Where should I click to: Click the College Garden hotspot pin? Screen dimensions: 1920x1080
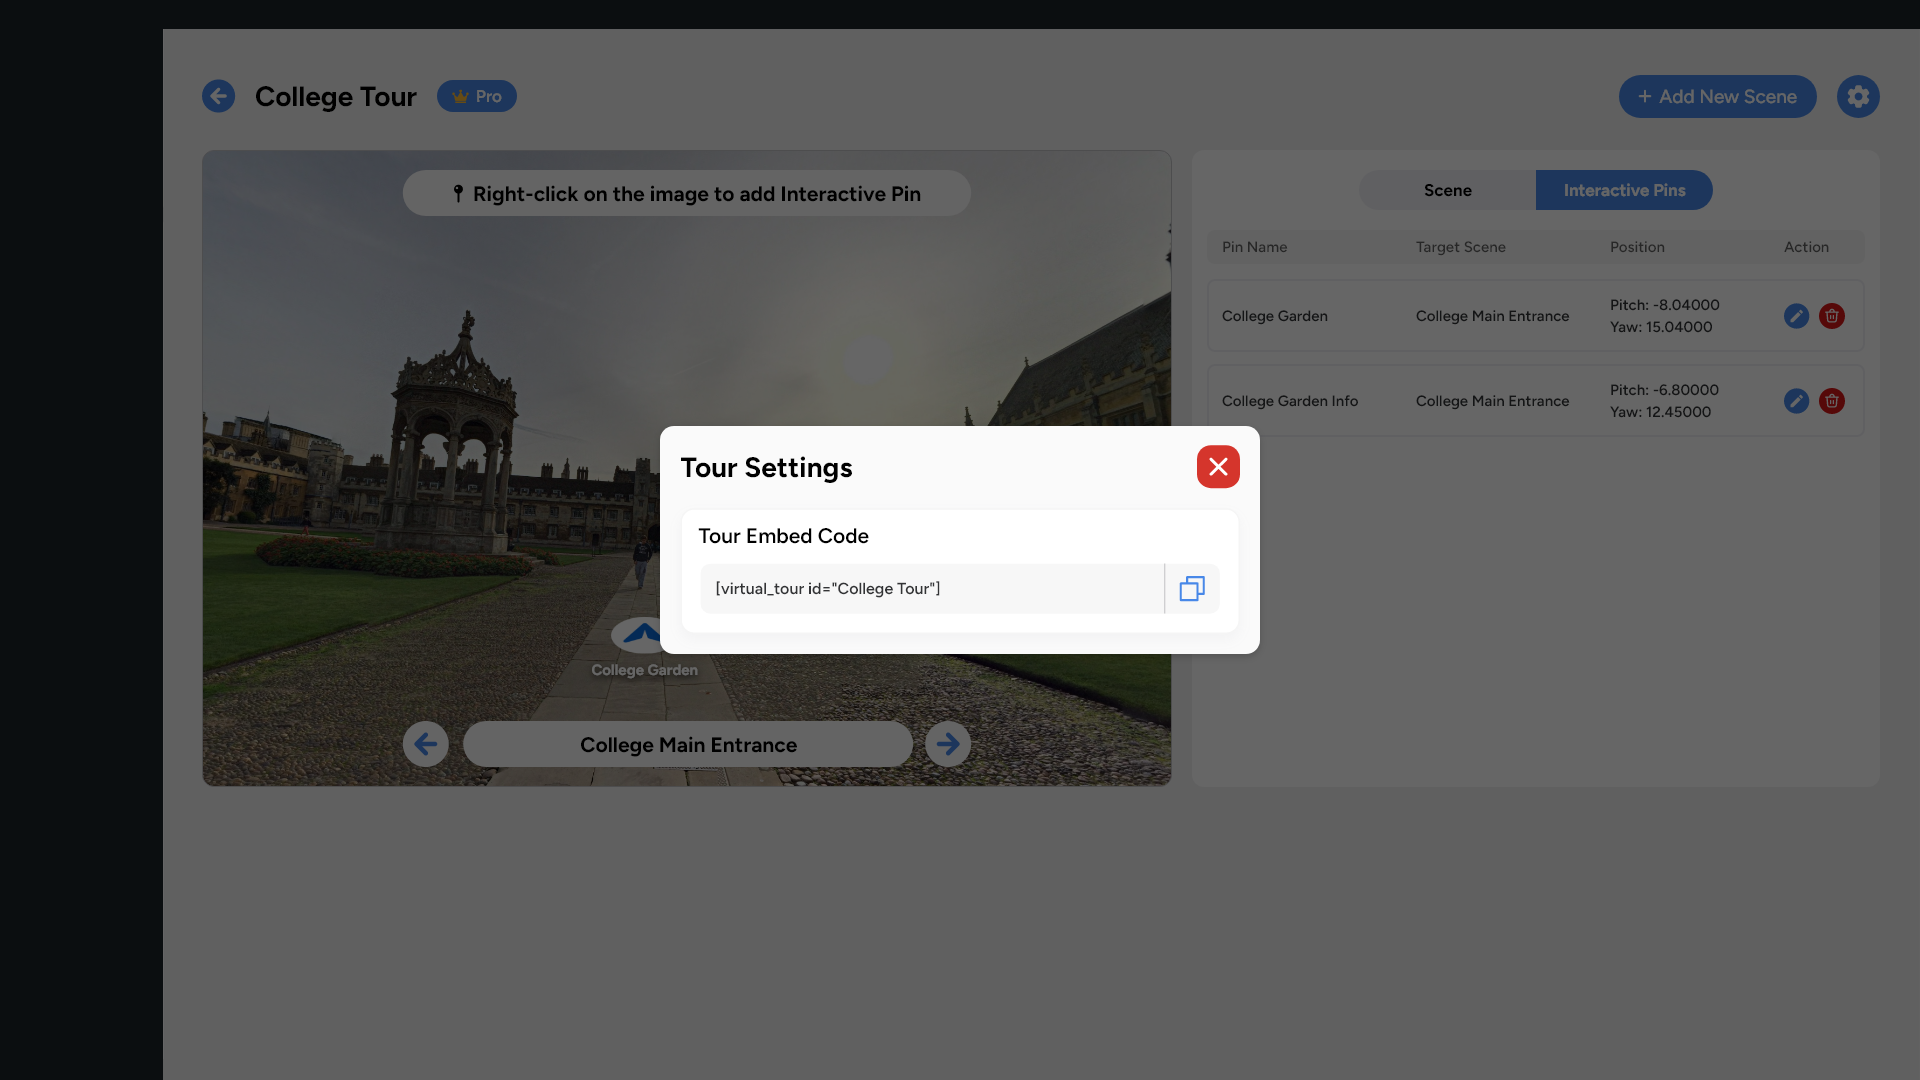[x=642, y=635]
